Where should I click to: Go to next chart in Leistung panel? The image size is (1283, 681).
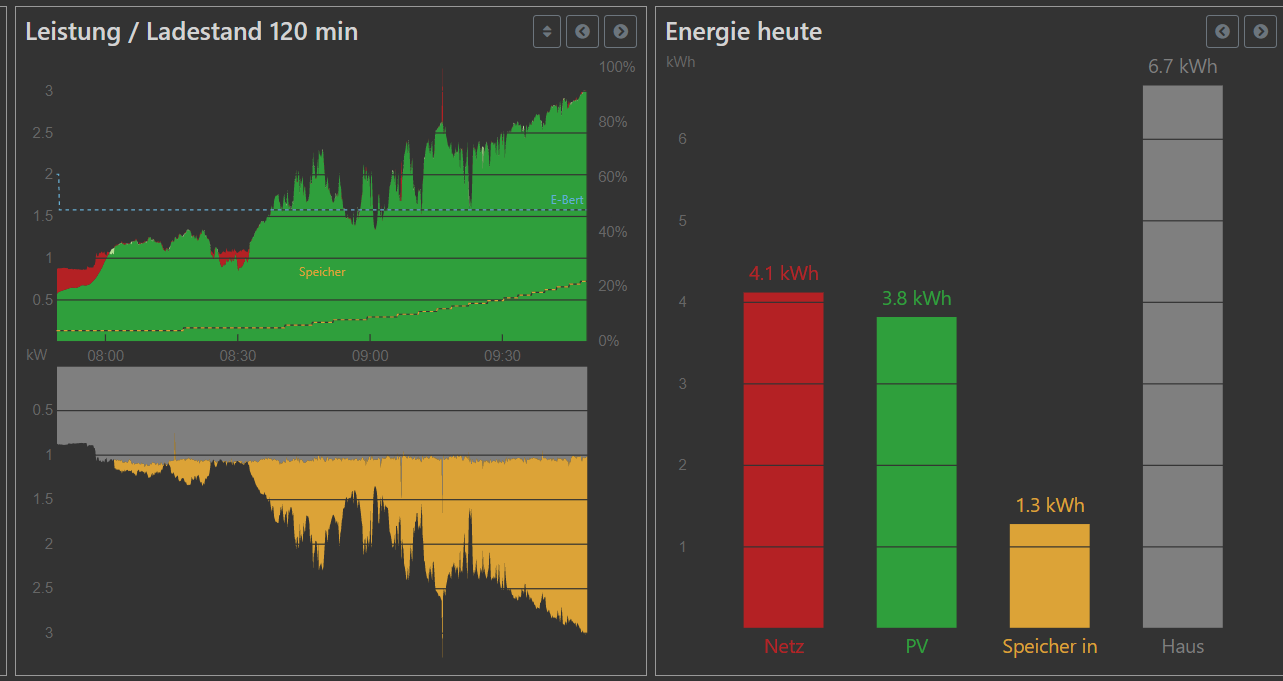point(621,32)
